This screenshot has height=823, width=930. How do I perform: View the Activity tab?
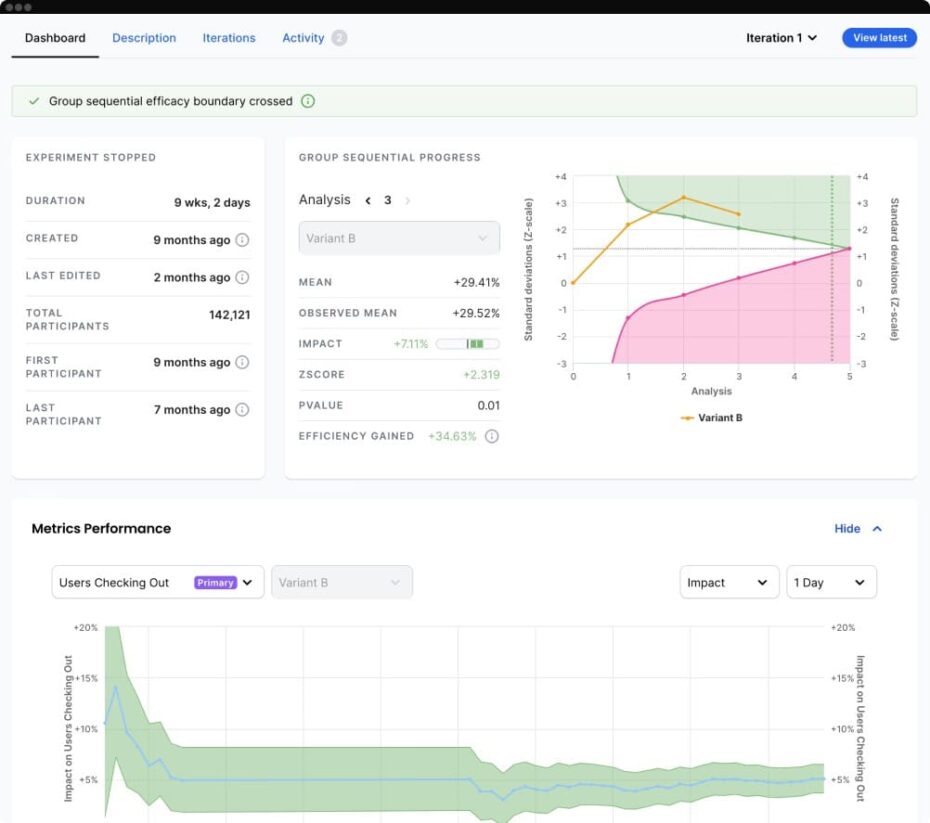[300, 37]
